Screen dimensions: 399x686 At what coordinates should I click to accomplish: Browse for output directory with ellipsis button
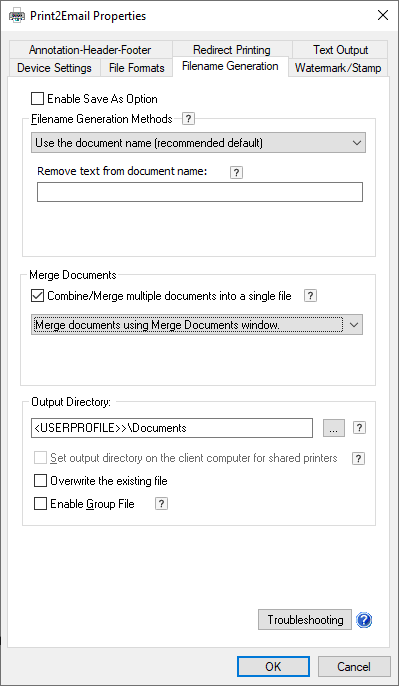click(x=334, y=428)
